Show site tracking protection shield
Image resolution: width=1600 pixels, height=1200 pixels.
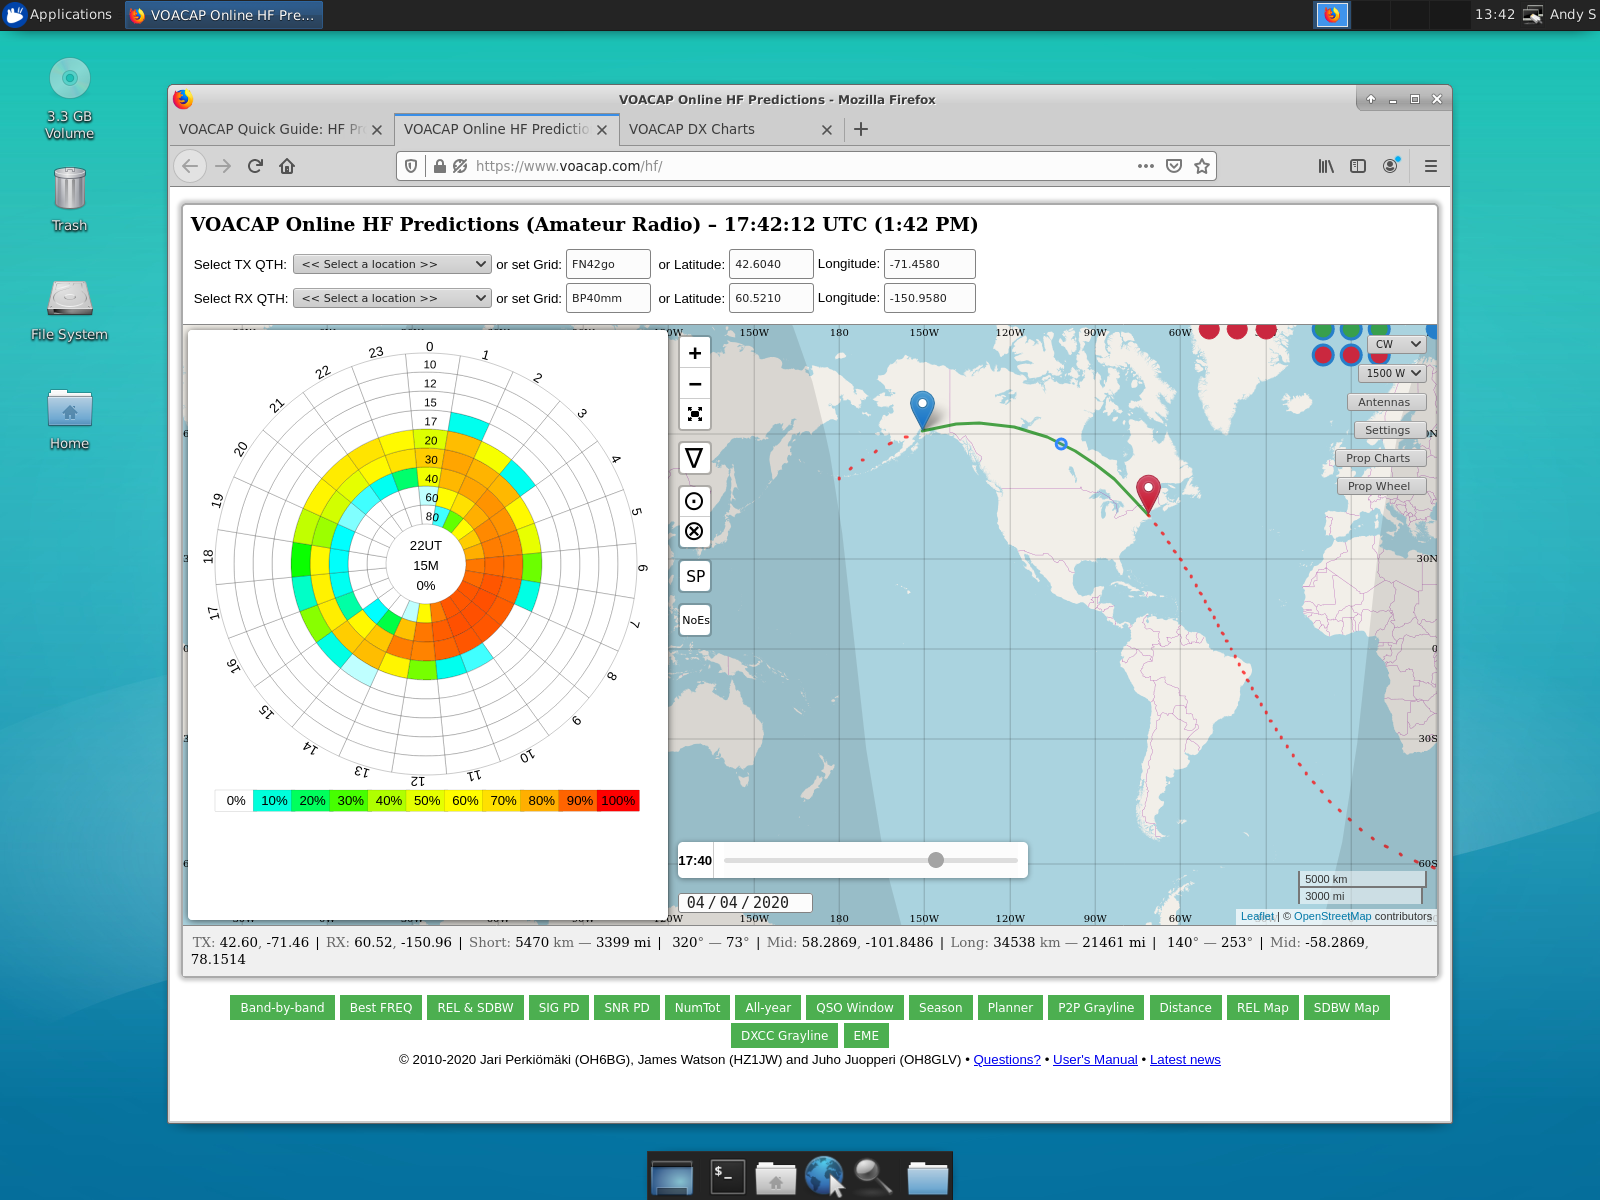click(411, 166)
